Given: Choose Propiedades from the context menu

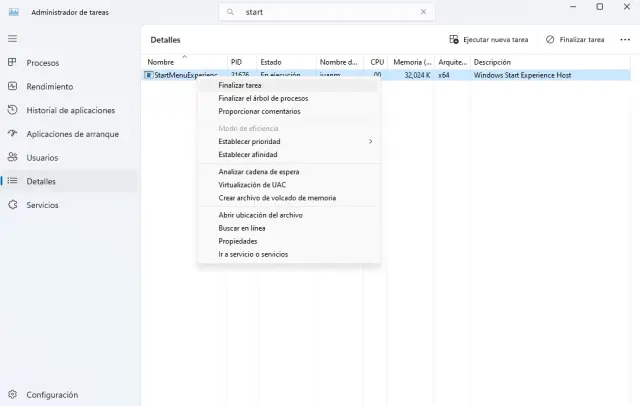Looking at the screenshot, I should point(238,241).
